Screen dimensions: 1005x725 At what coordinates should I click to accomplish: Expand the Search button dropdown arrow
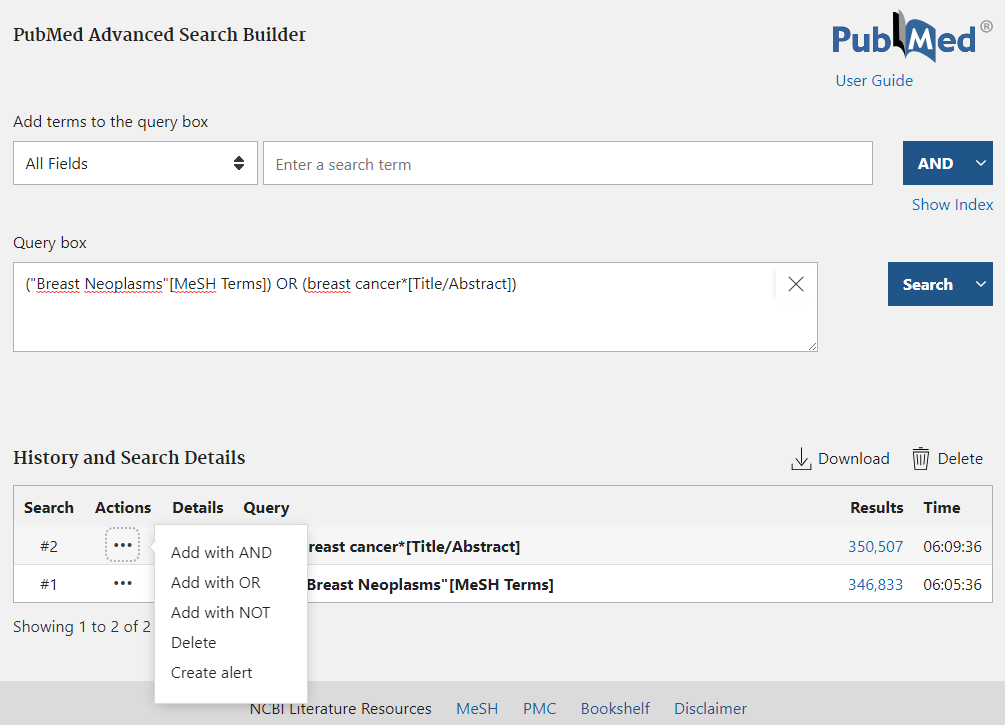(x=981, y=284)
